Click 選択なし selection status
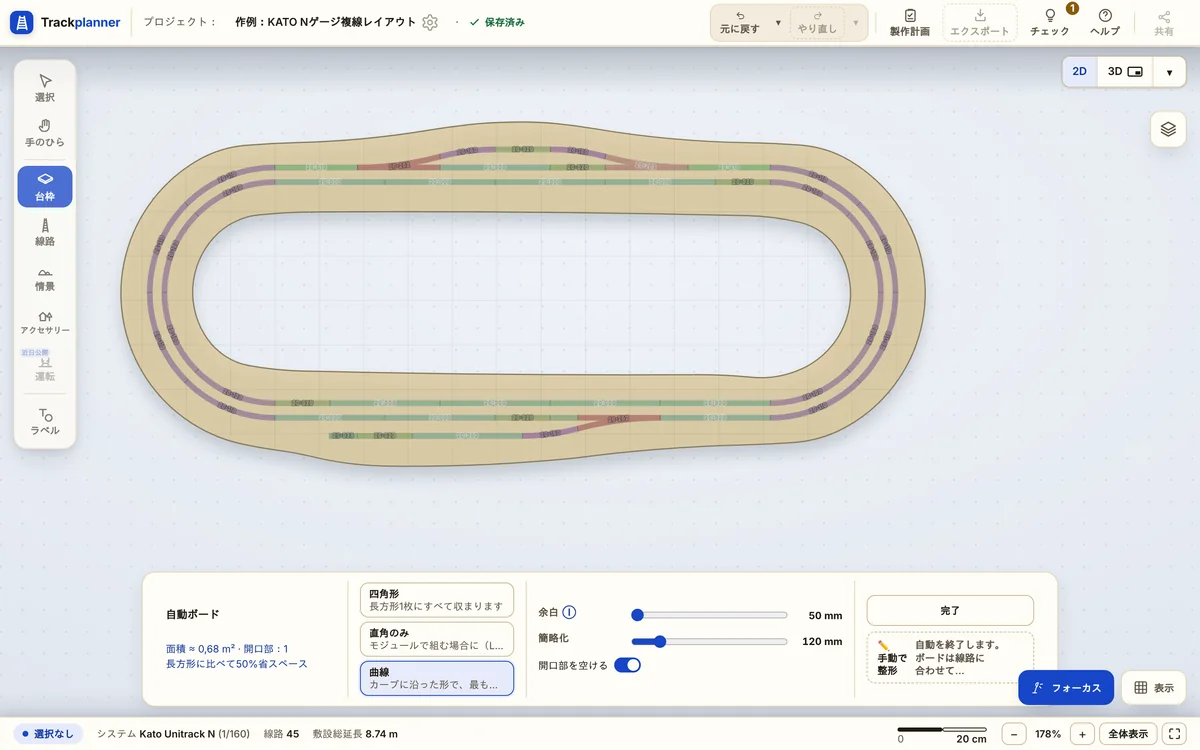The image size is (1200, 750). [x=48, y=734]
